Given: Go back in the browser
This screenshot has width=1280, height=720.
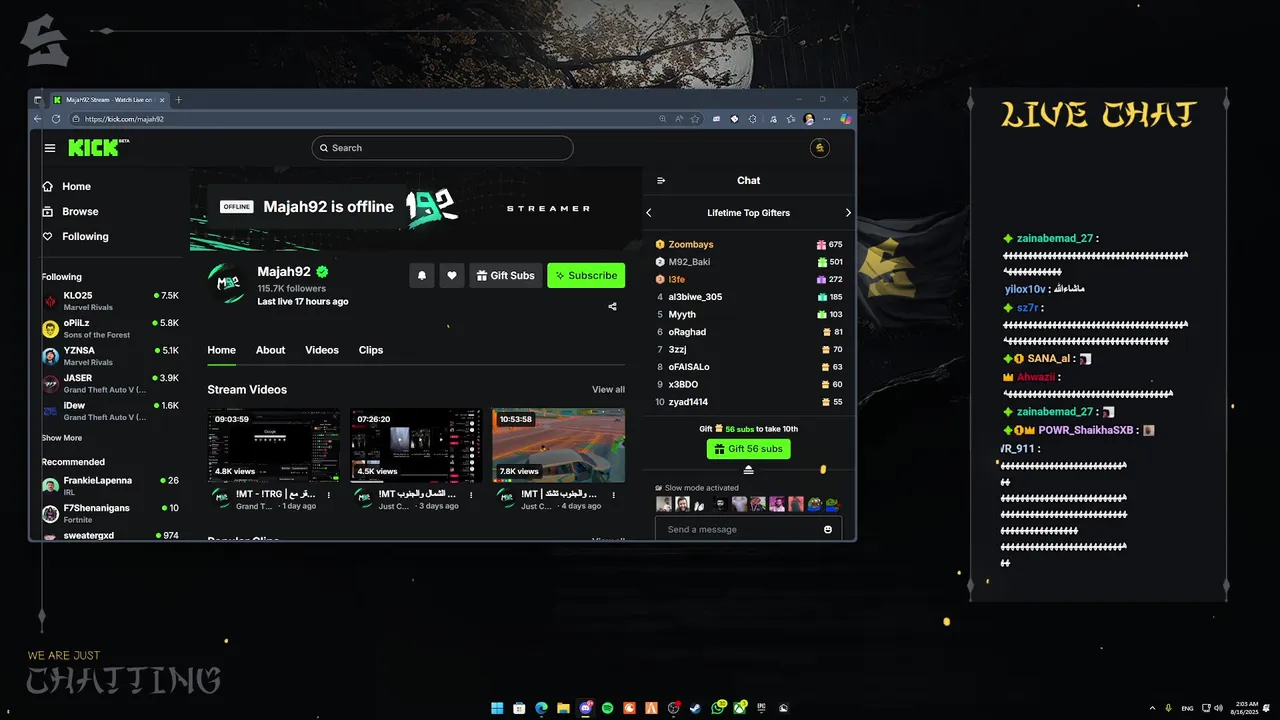Looking at the screenshot, I should (38, 119).
